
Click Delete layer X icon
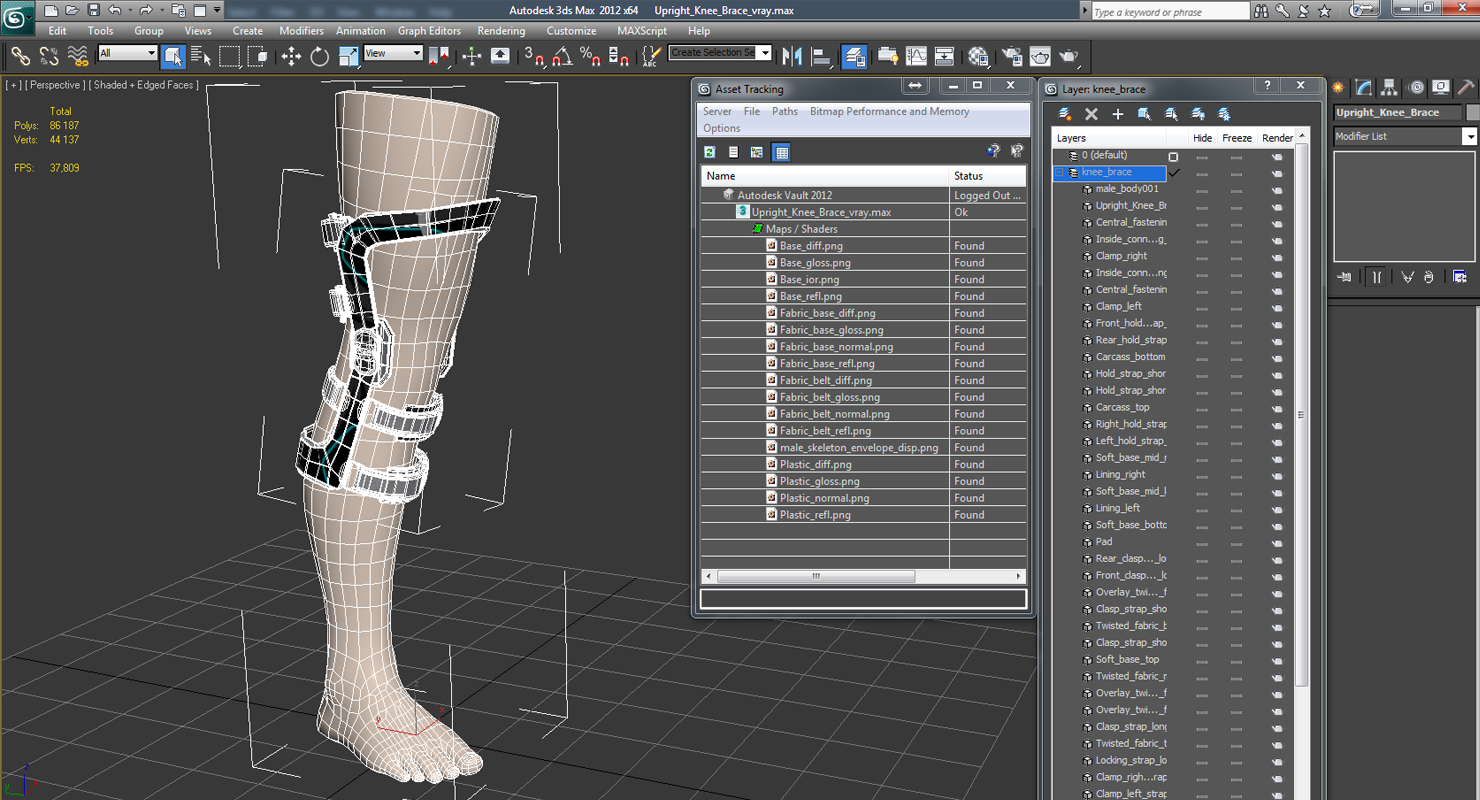click(1091, 114)
